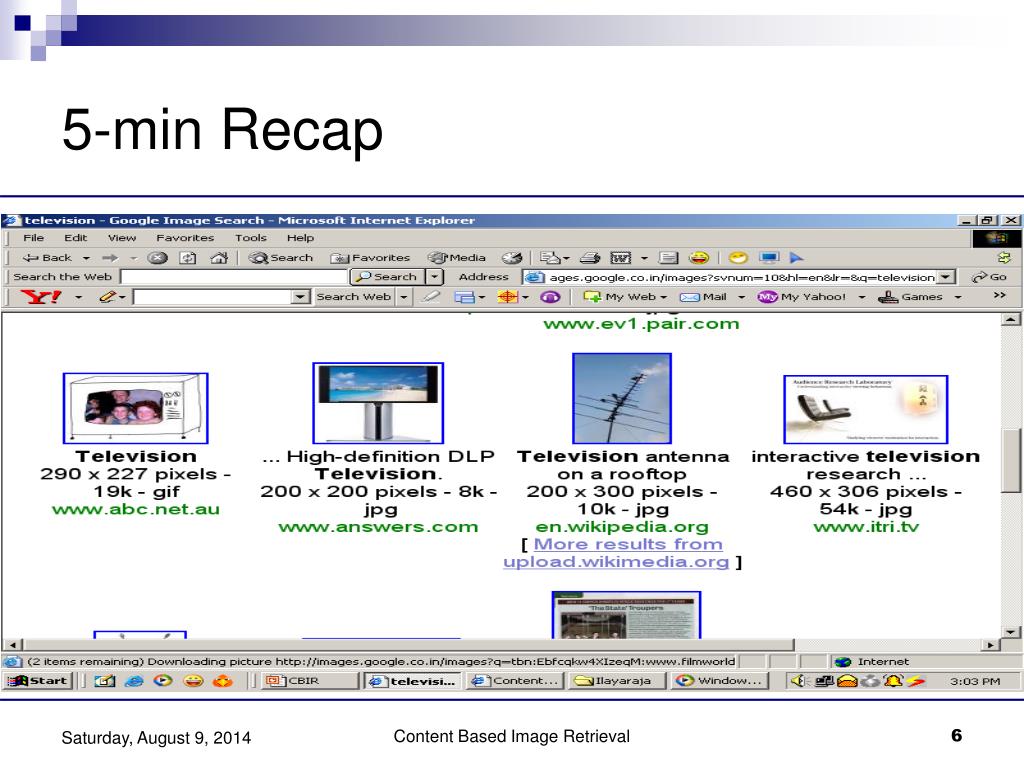Switch to the CBIR taskbar window
Screen dimensions: 1024x768
[311, 681]
